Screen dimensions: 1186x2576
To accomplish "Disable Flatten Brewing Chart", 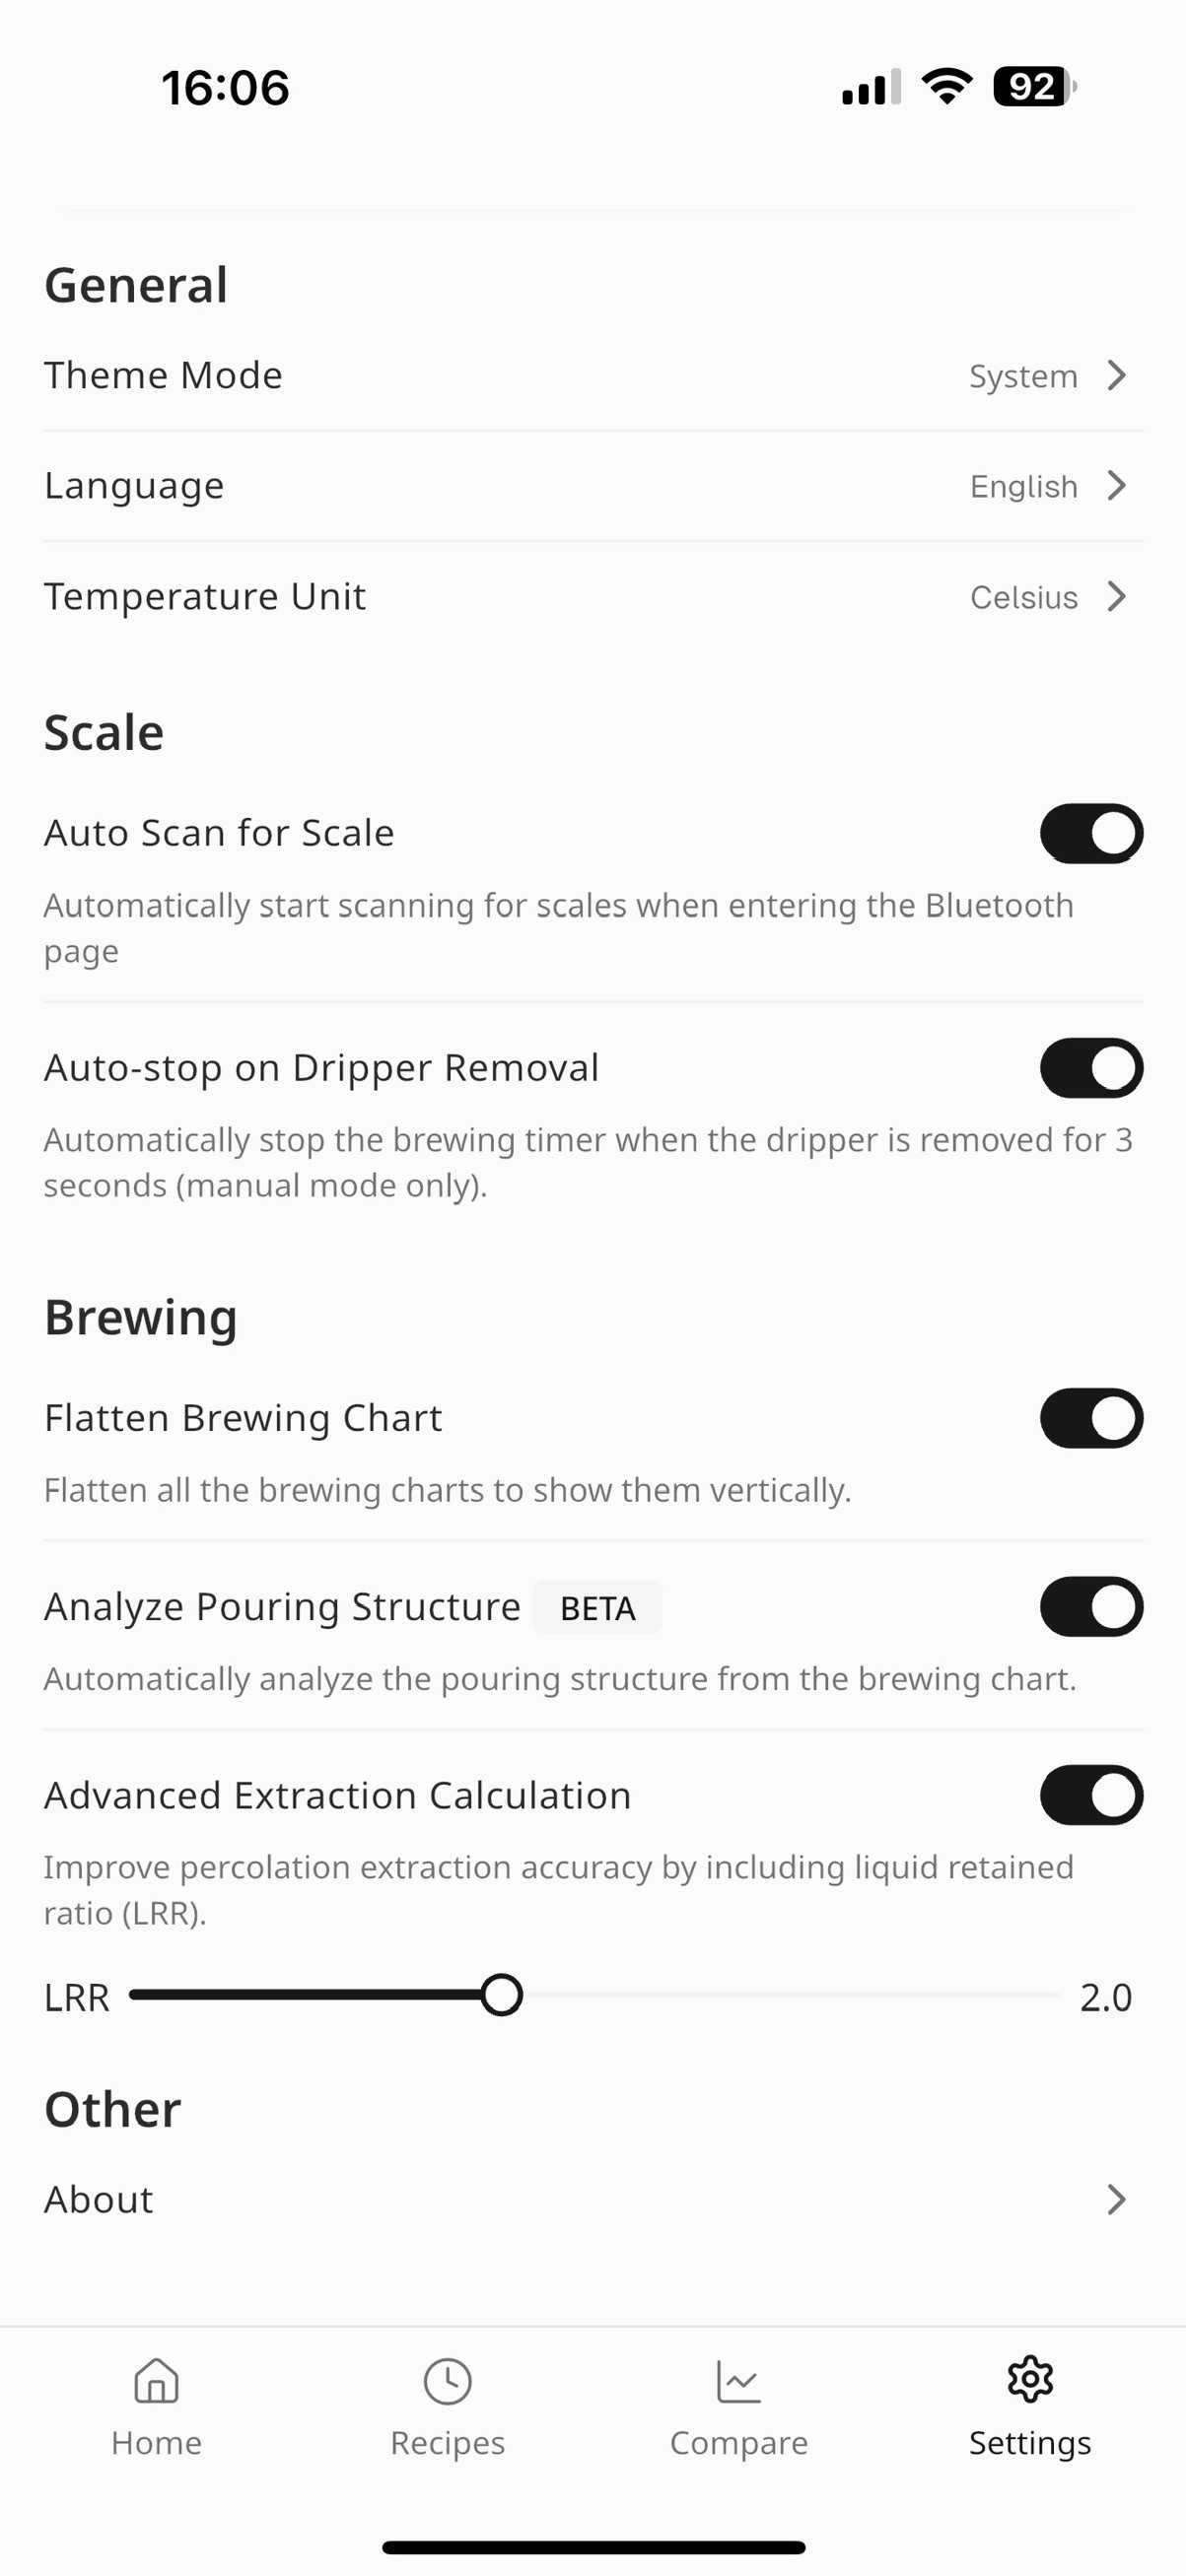I will click(1089, 1418).
